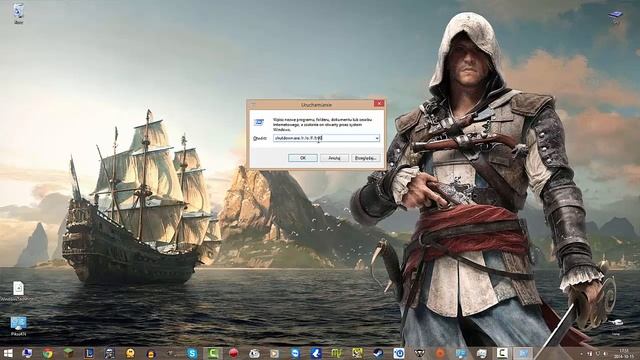Open Steam from the taskbar
Image resolution: width=640 pixels, height=360 pixels.
(x=378, y=353)
